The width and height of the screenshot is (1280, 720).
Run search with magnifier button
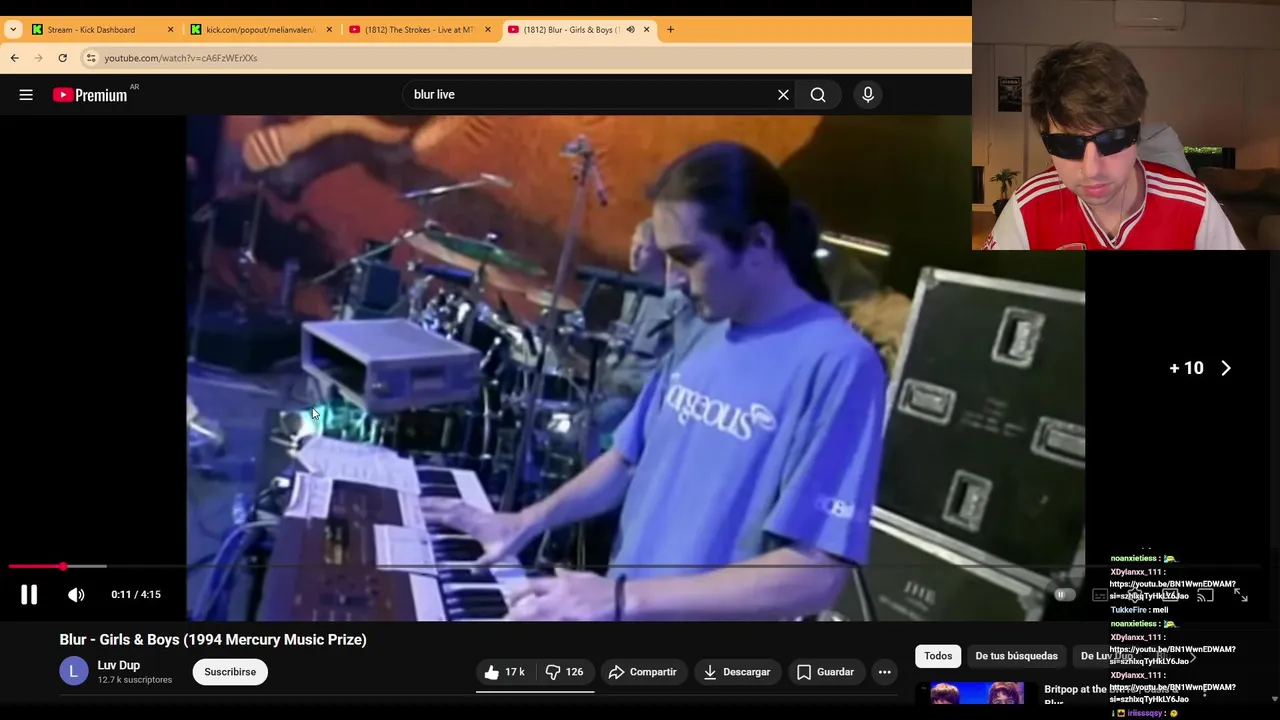coord(818,95)
